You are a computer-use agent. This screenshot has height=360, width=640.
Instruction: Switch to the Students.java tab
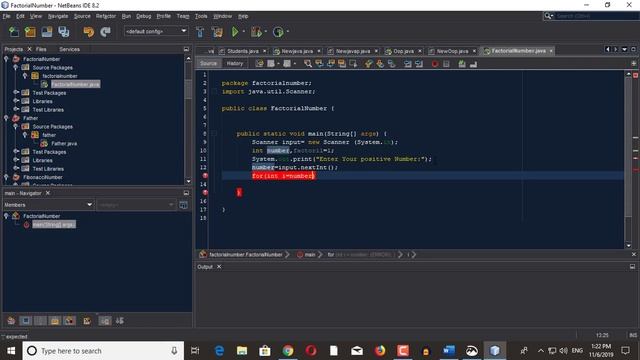(x=242, y=51)
